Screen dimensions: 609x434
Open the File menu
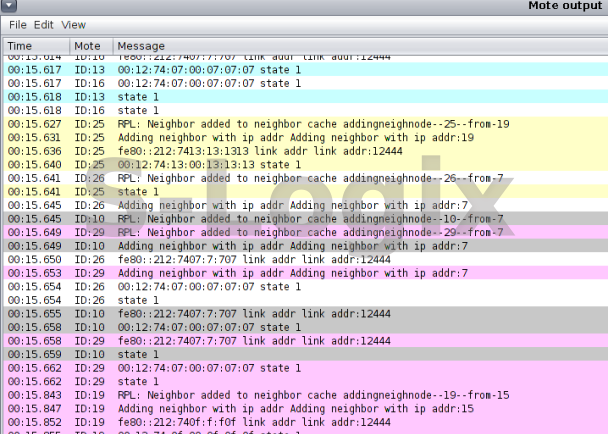[x=17, y=25]
